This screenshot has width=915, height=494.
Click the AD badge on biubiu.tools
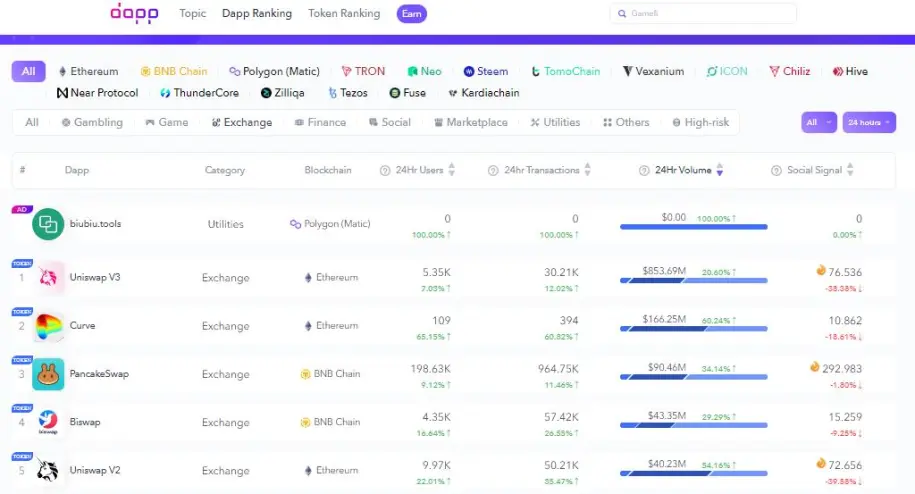point(22,209)
